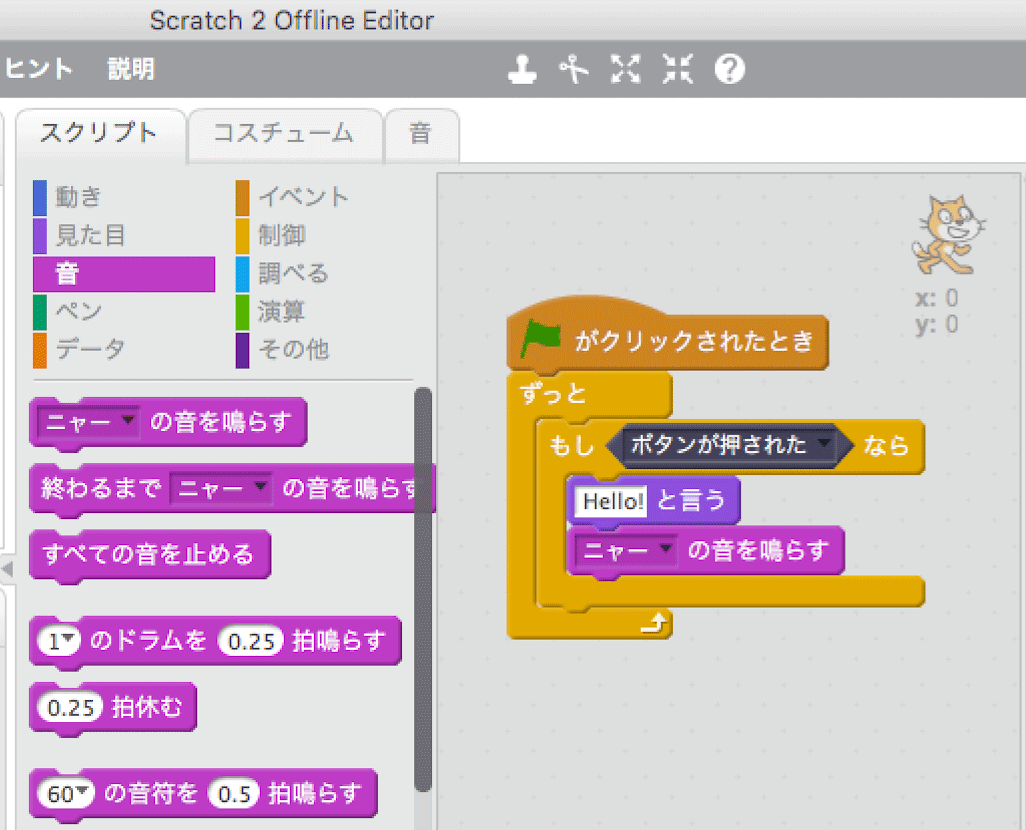This screenshot has height=830, width=1026.
Task: Click the loop arrow on forever block
Action: [653, 624]
